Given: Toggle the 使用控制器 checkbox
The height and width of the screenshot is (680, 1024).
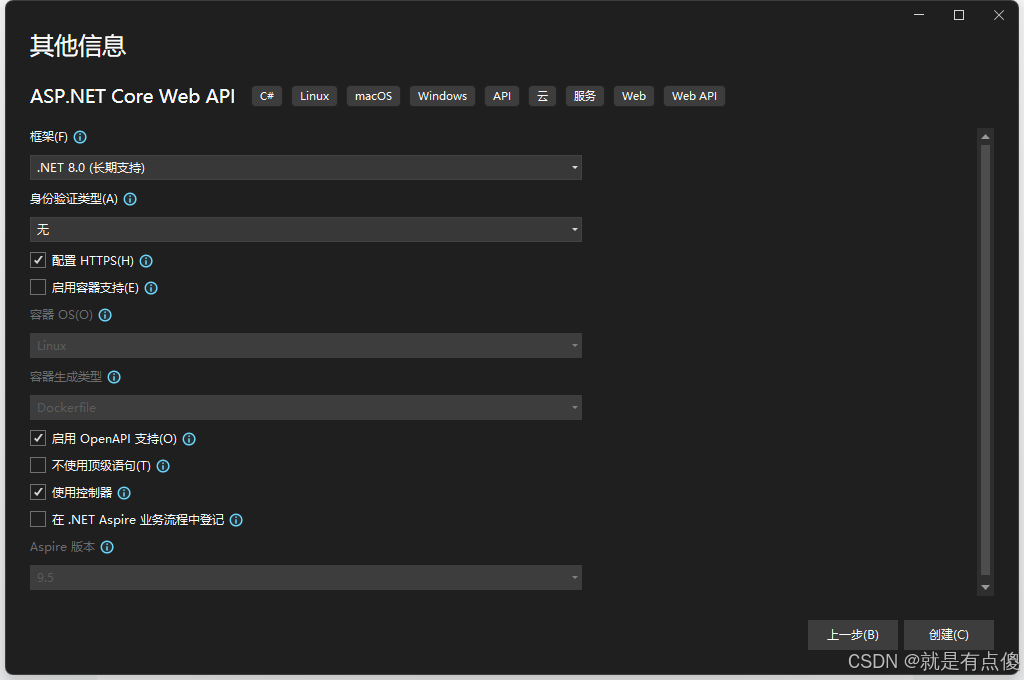Looking at the screenshot, I should click(38, 493).
